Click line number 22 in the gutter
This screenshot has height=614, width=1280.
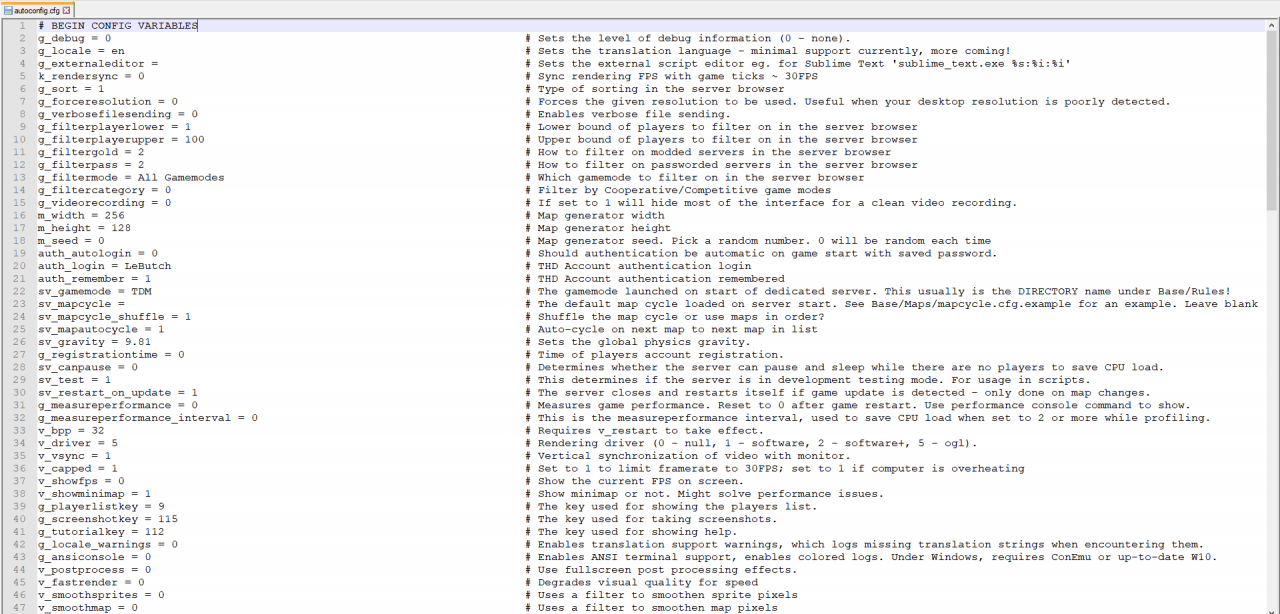pos(19,291)
